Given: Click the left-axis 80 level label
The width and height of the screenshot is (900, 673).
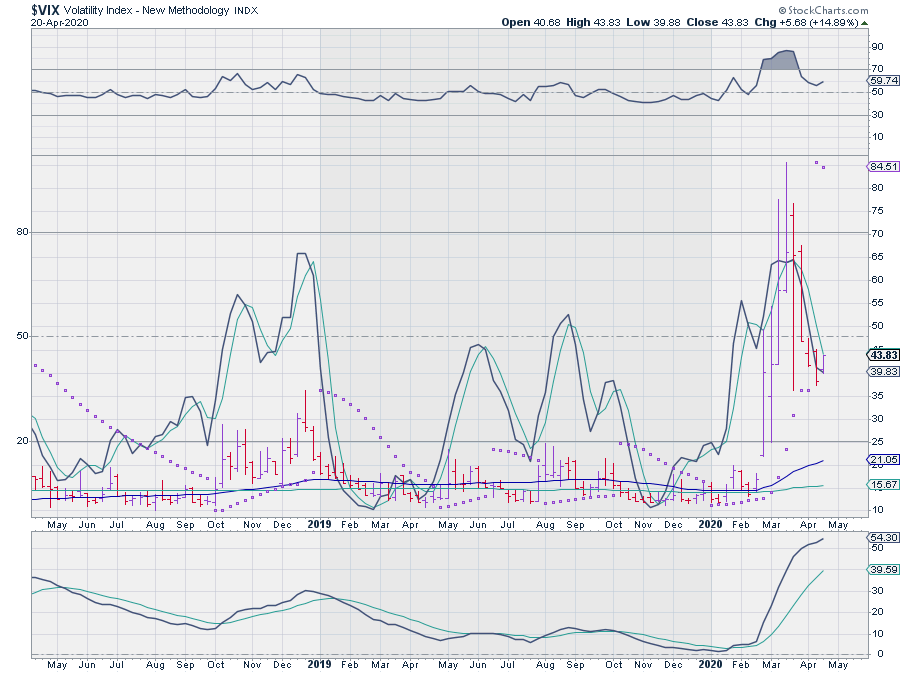Looking at the screenshot, I should [x=15, y=232].
